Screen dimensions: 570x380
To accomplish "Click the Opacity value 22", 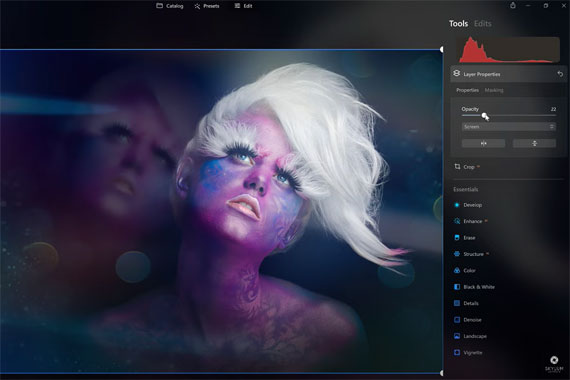I will tap(553, 109).
